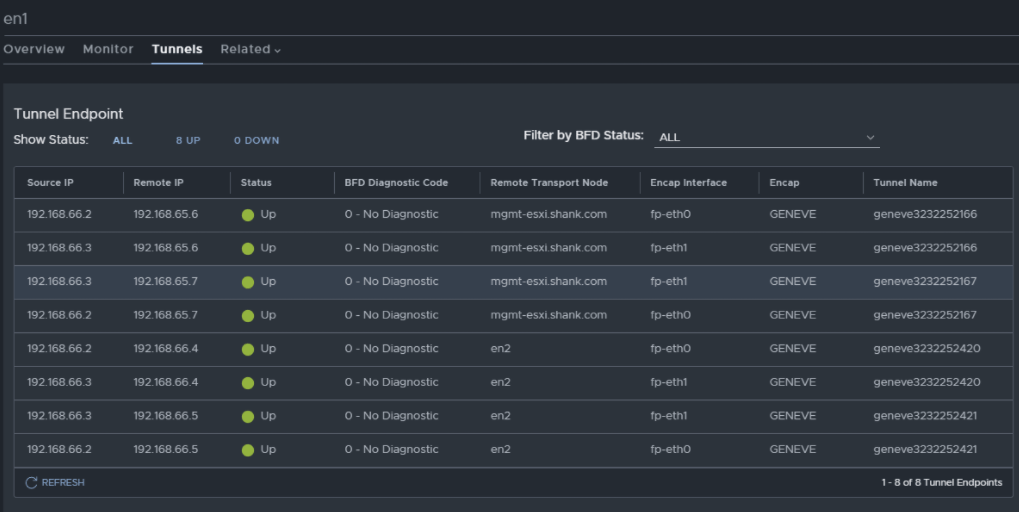Switch to the Overview tab
The height and width of the screenshot is (512, 1019).
pos(34,49)
